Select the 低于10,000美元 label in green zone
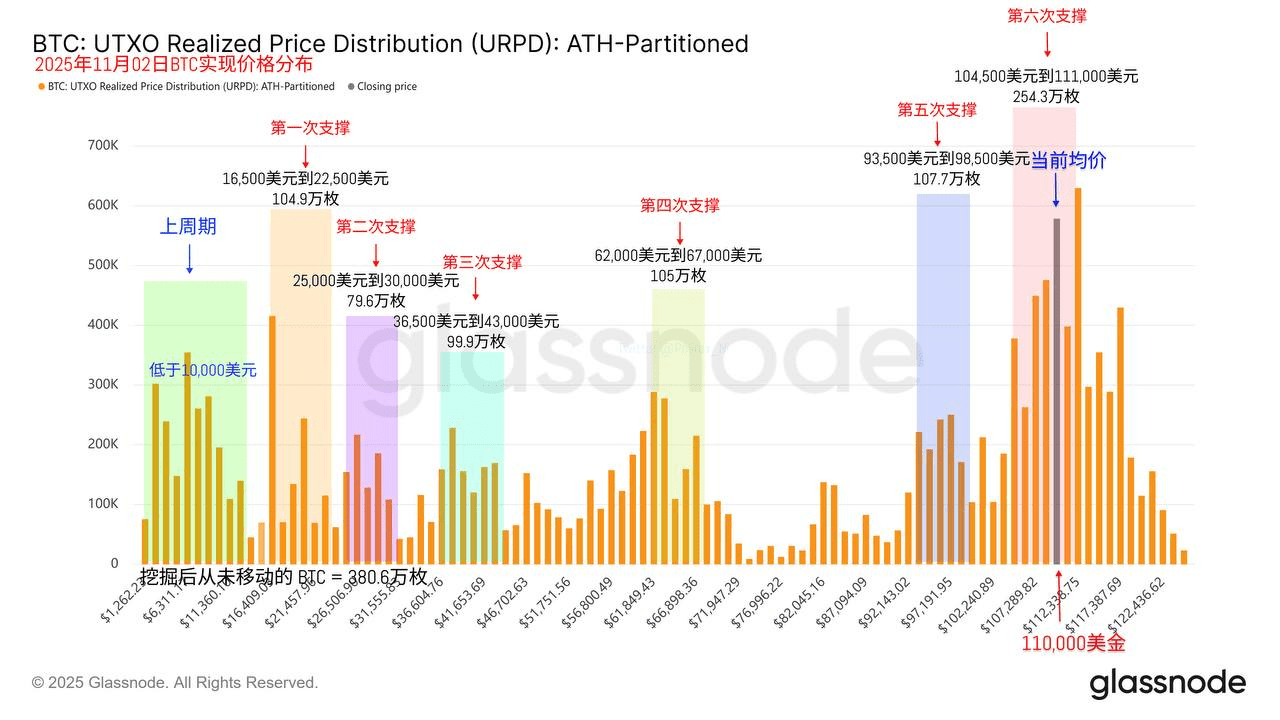The height and width of the screenshot is (720, 1280). point(203,370)
